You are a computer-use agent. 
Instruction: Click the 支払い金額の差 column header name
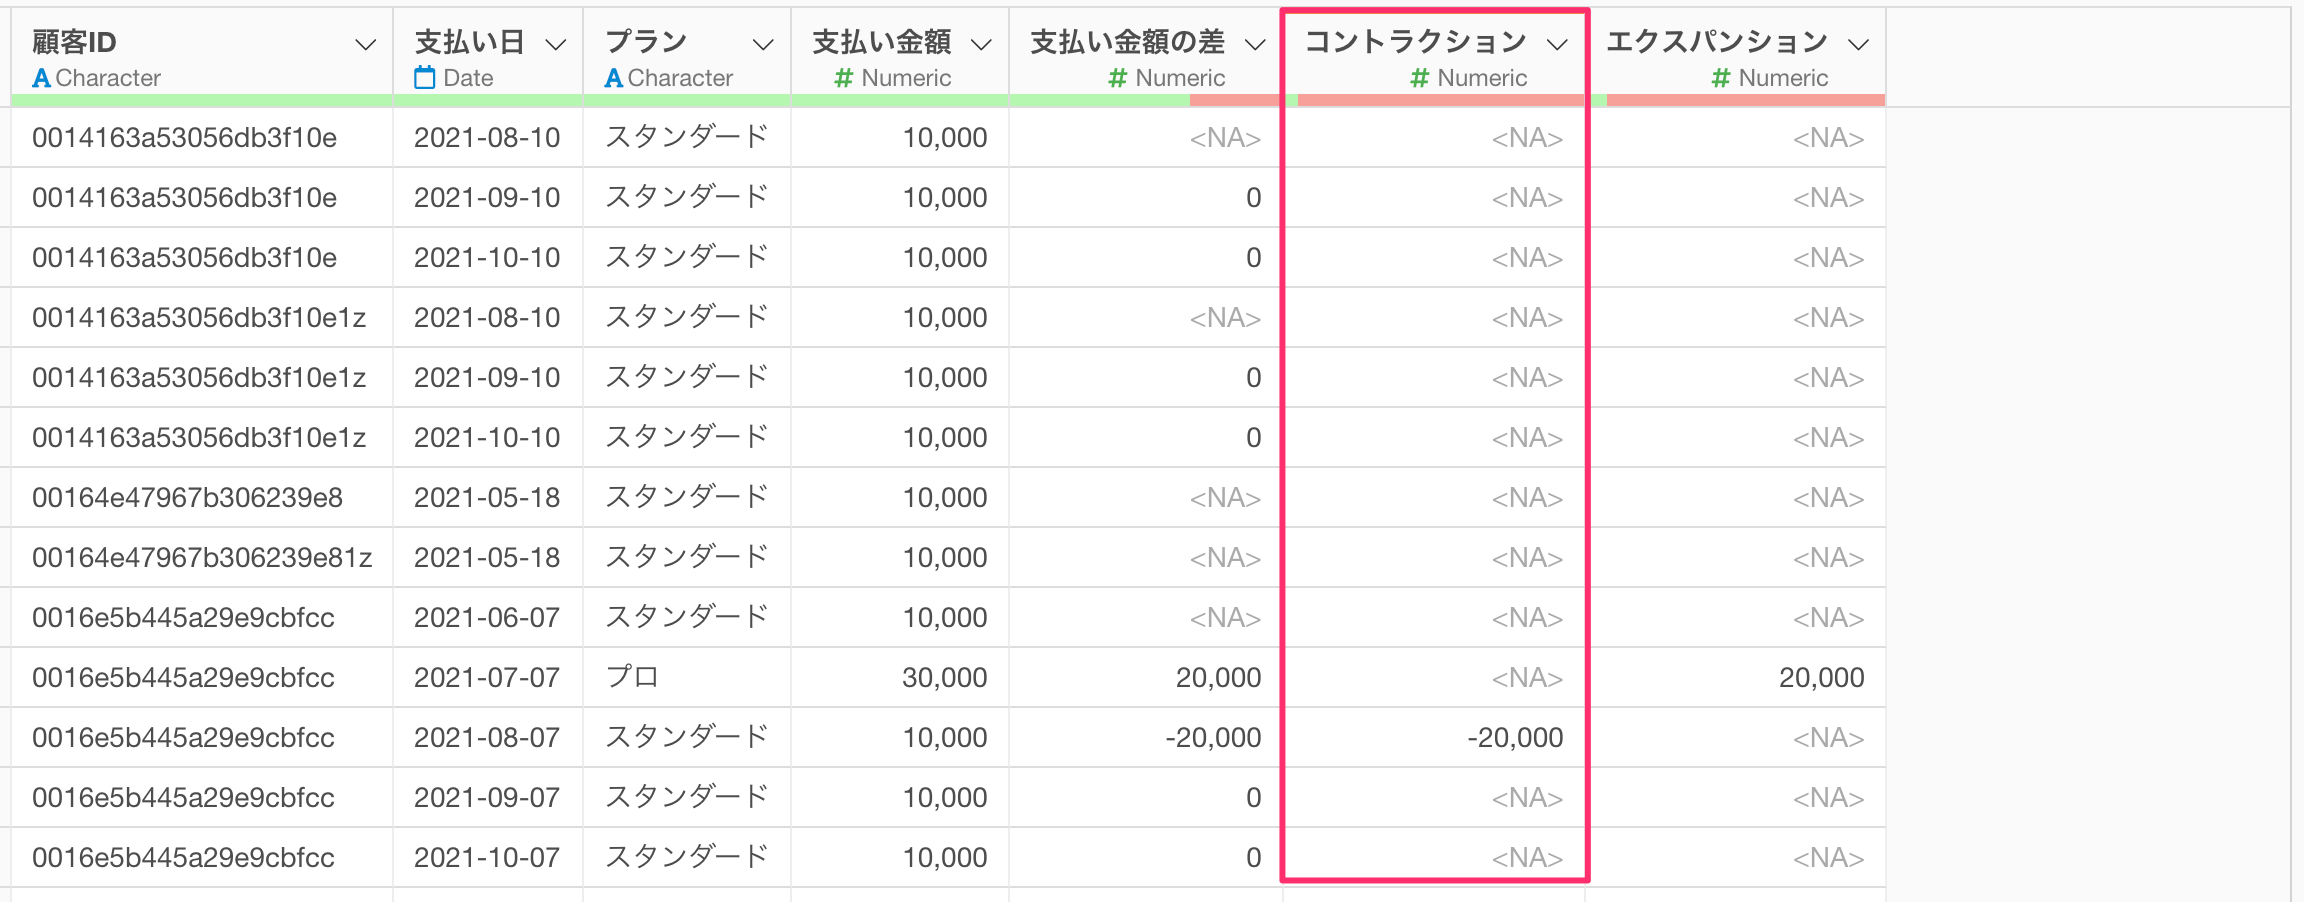click(1127, 42)
